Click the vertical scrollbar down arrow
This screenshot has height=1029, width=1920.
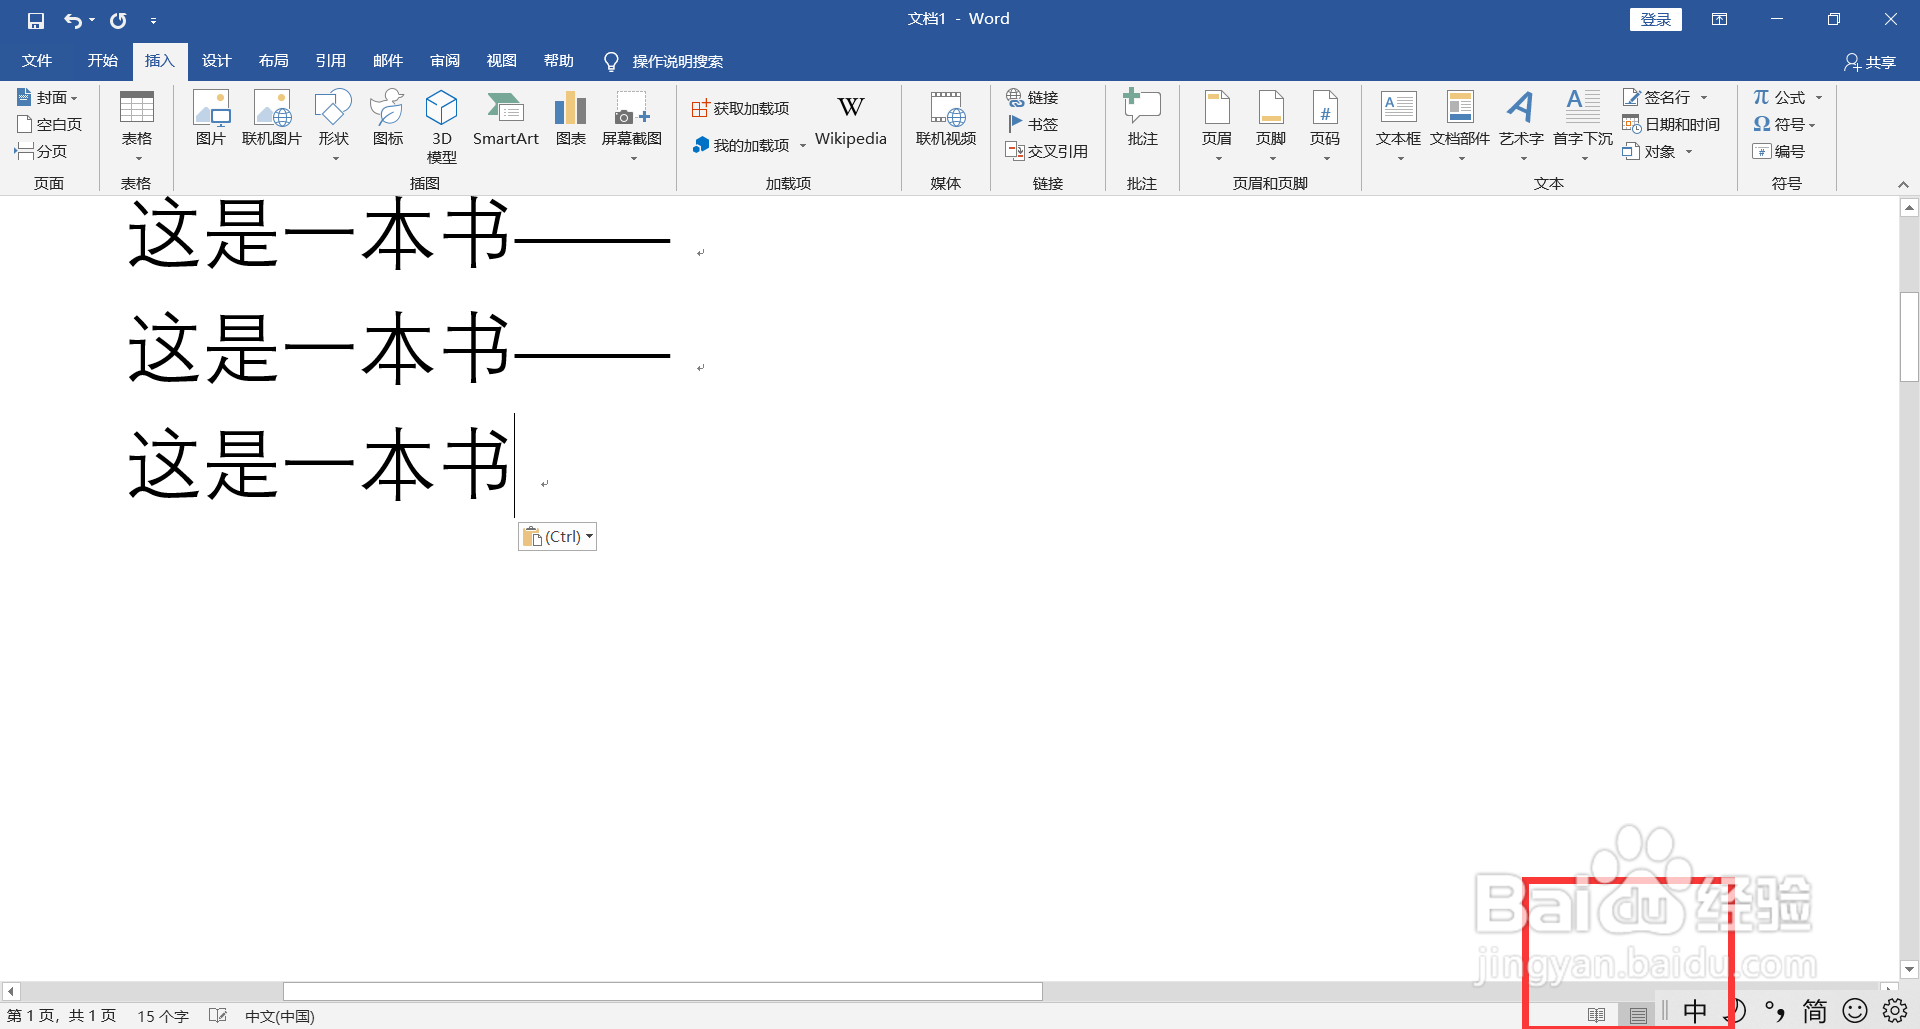1909,969
